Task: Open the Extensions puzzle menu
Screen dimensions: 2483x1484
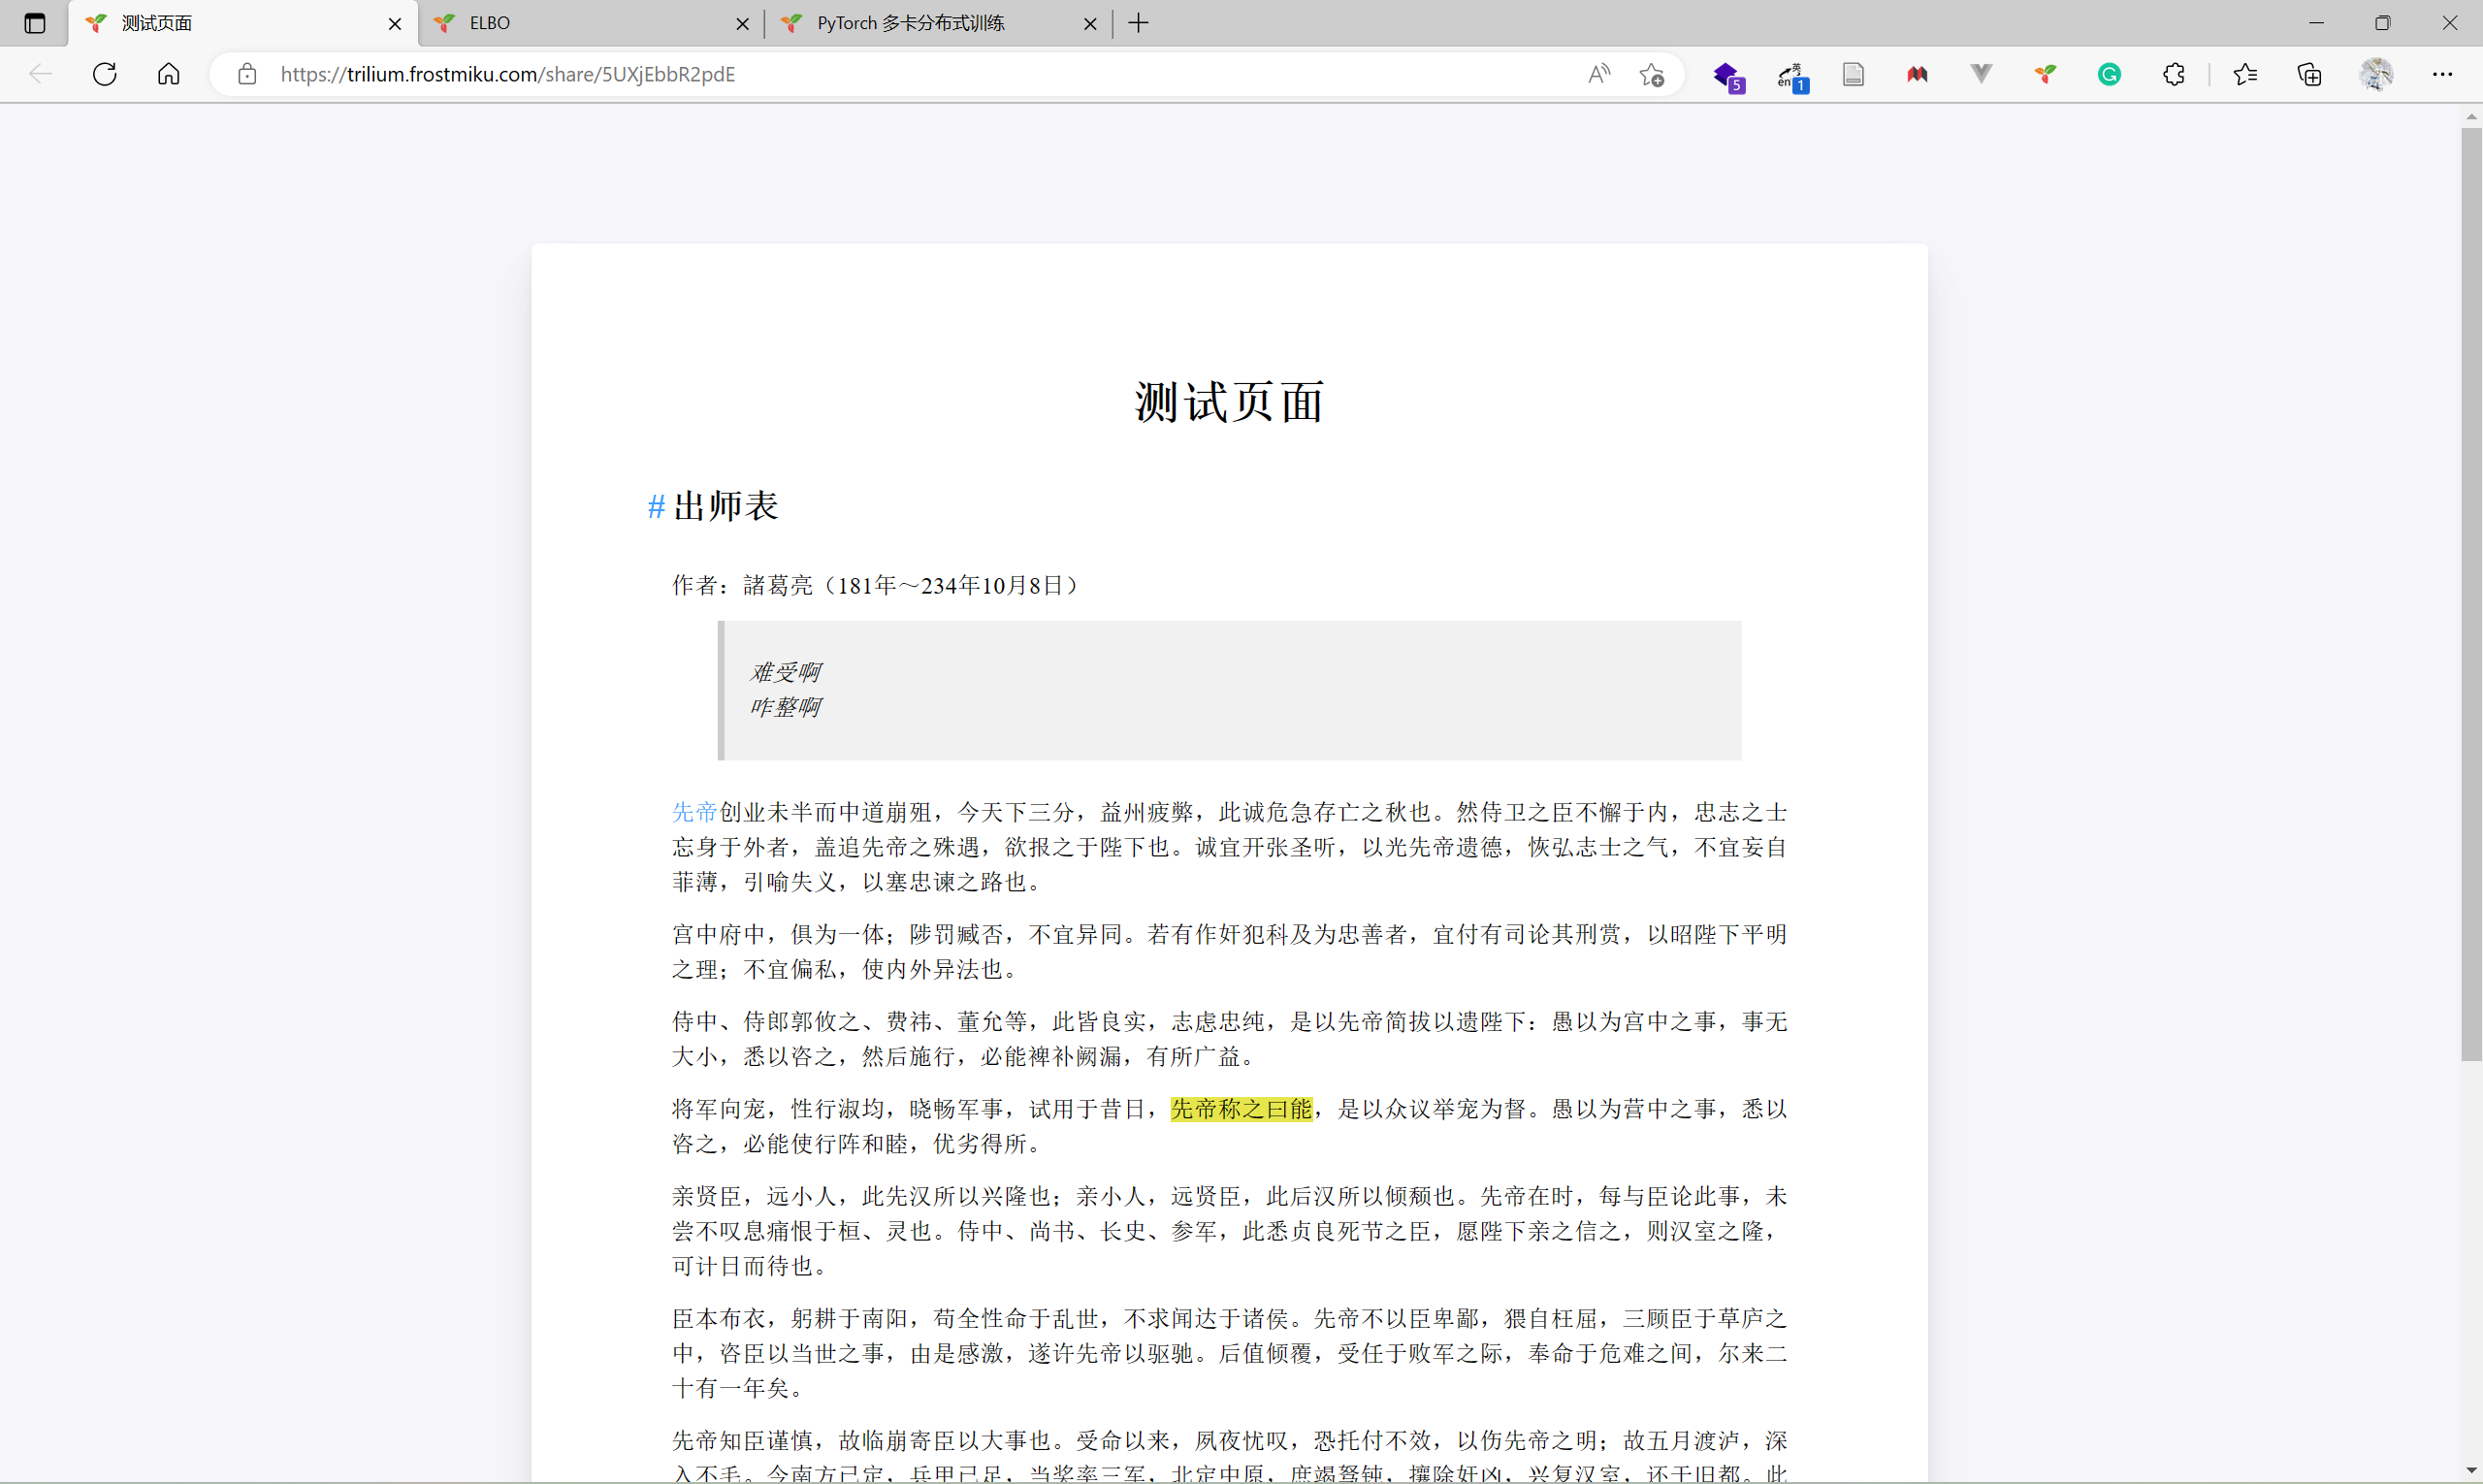Action: [x=2173, y=74]
